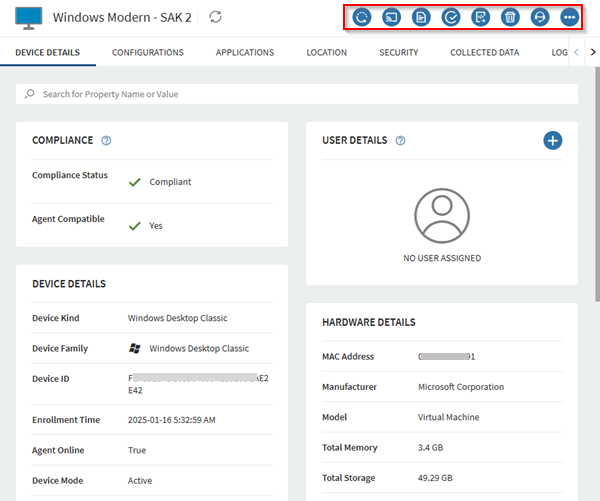The height and width of the screenshot is (501, 600).
Task: Start remote control via the cast screen icon
Action: (392, 17)
